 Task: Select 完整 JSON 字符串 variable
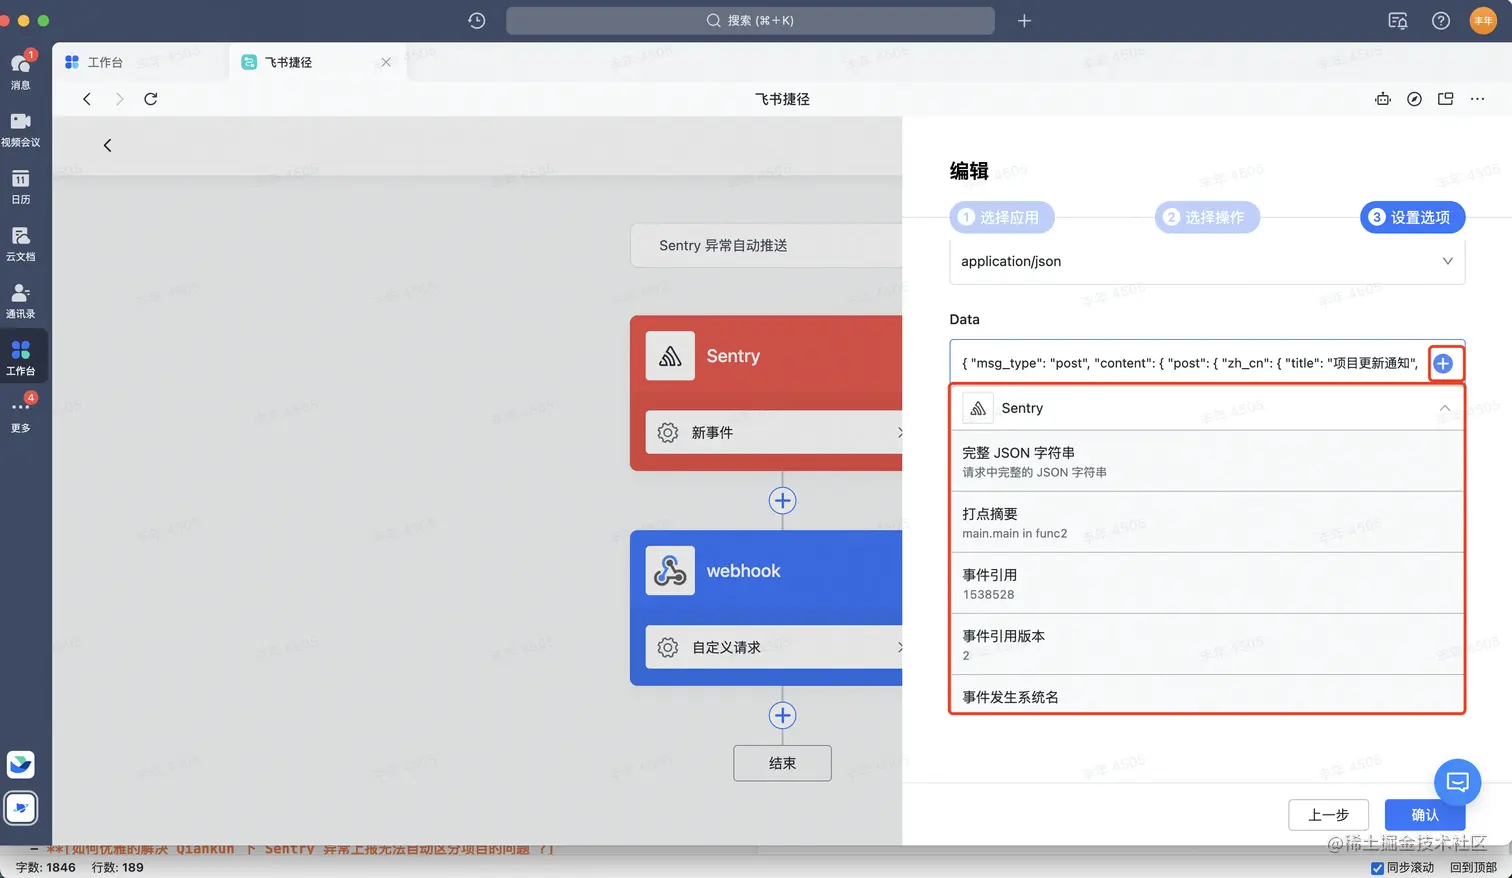(x=1207, y=461)
